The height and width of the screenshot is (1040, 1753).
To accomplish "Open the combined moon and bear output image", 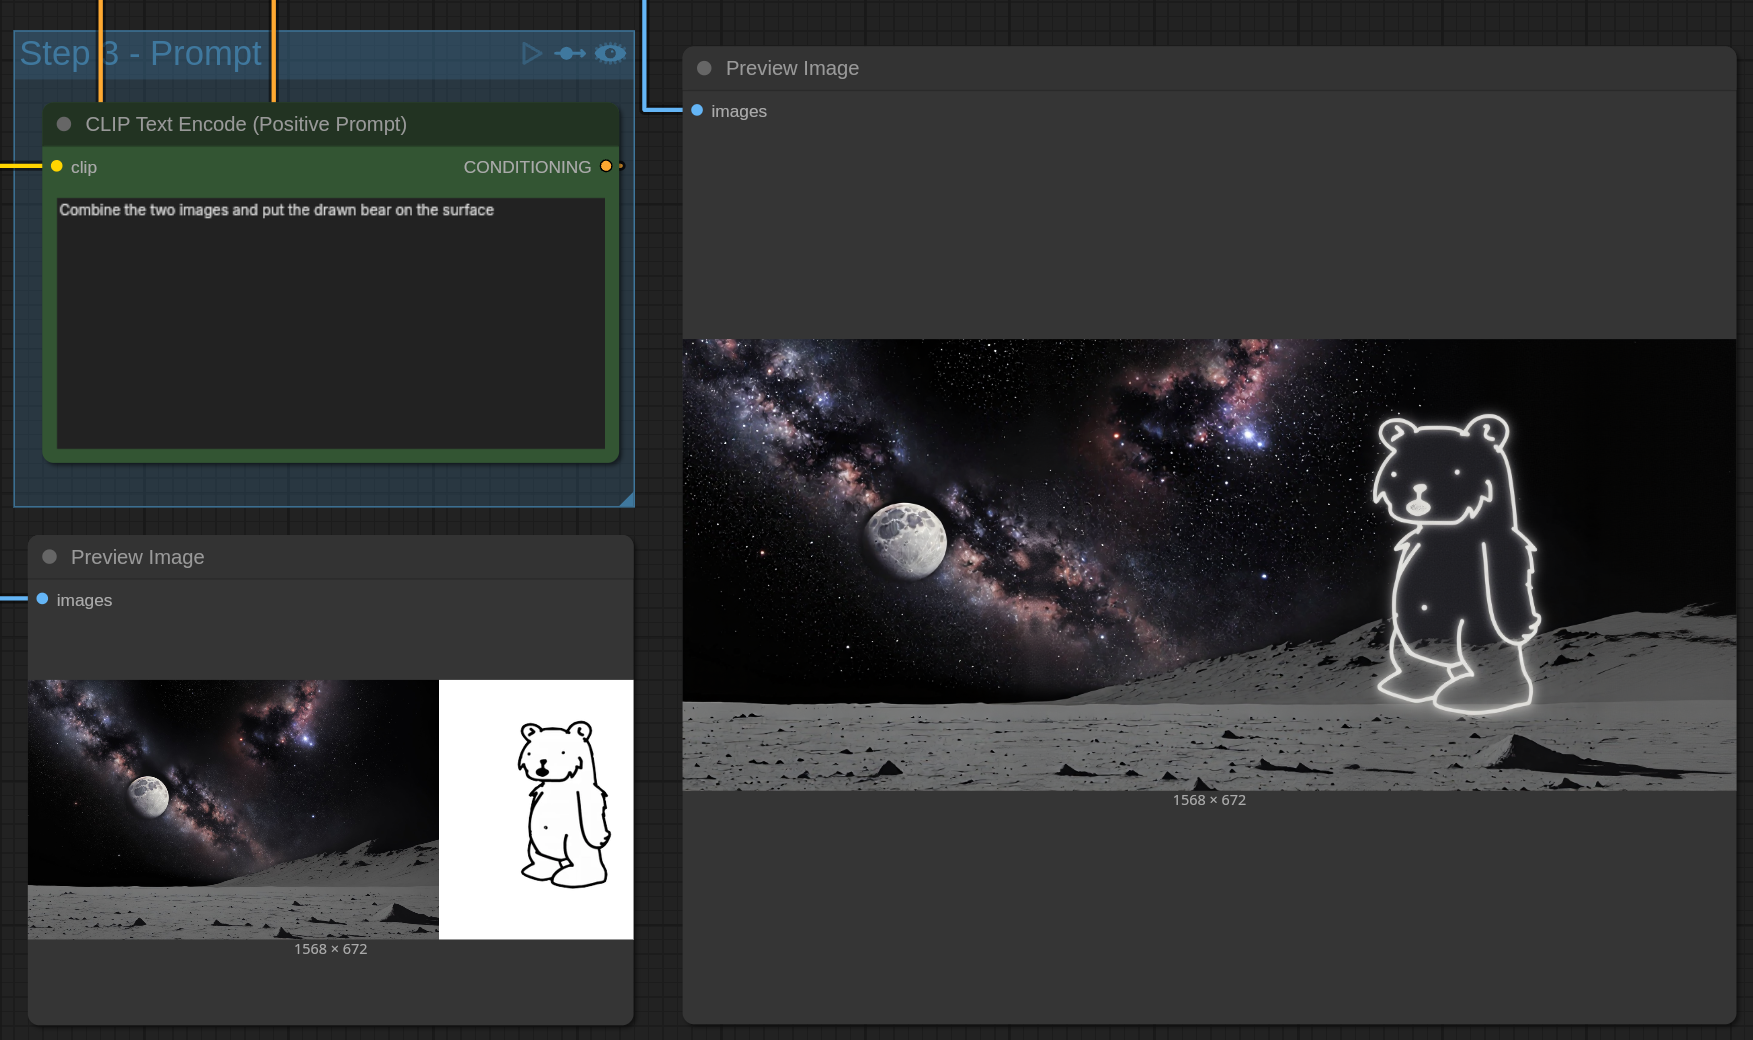I will click(1209, 565).
